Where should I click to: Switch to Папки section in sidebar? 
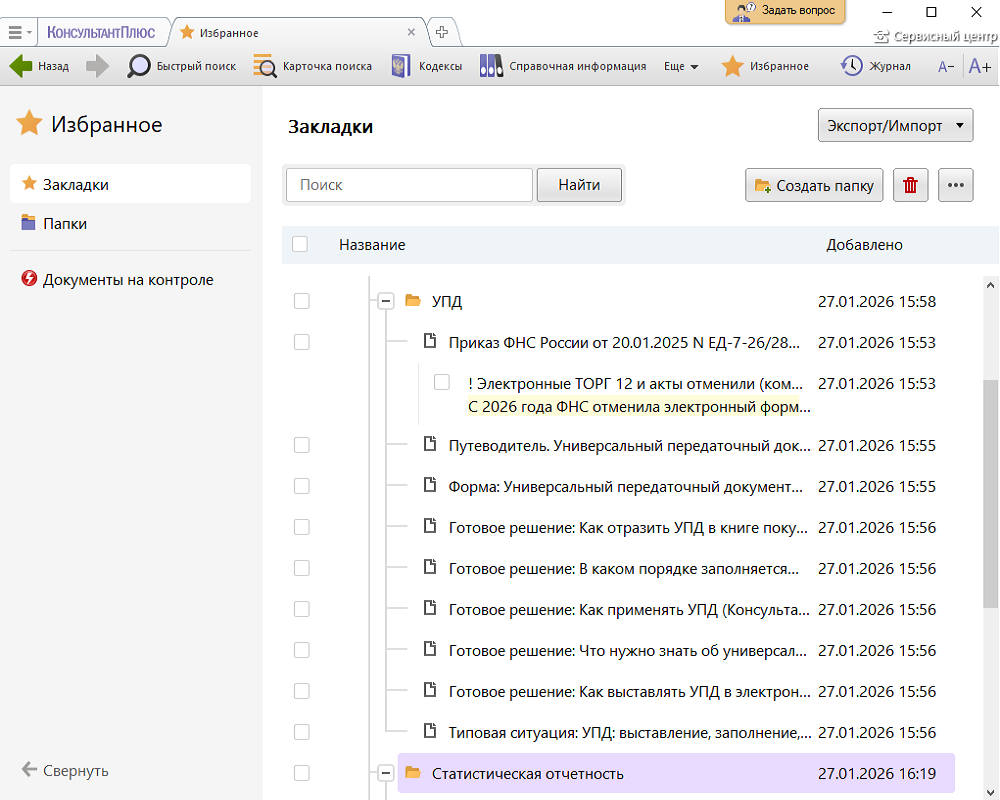(x=65, y=224)
